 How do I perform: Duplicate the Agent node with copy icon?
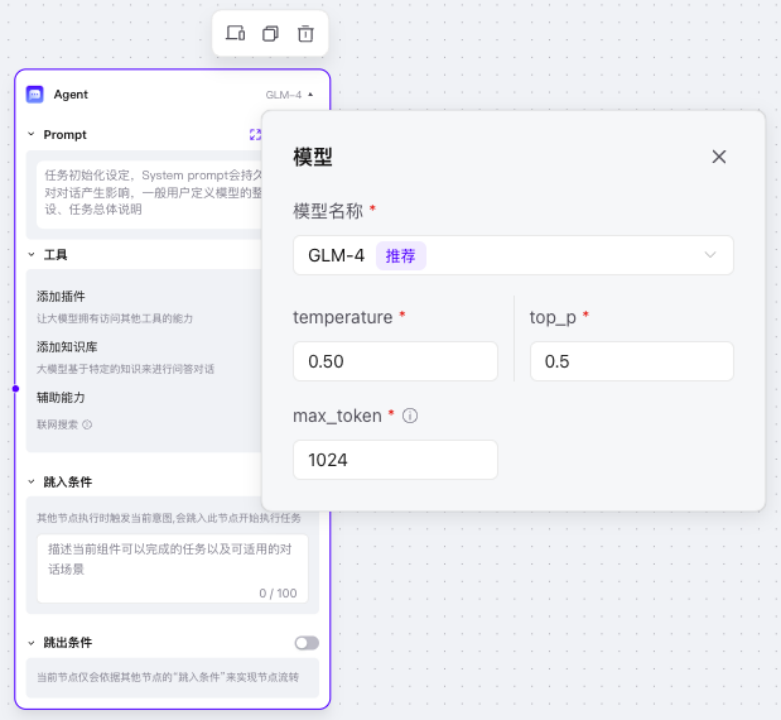tap(270, 33)
